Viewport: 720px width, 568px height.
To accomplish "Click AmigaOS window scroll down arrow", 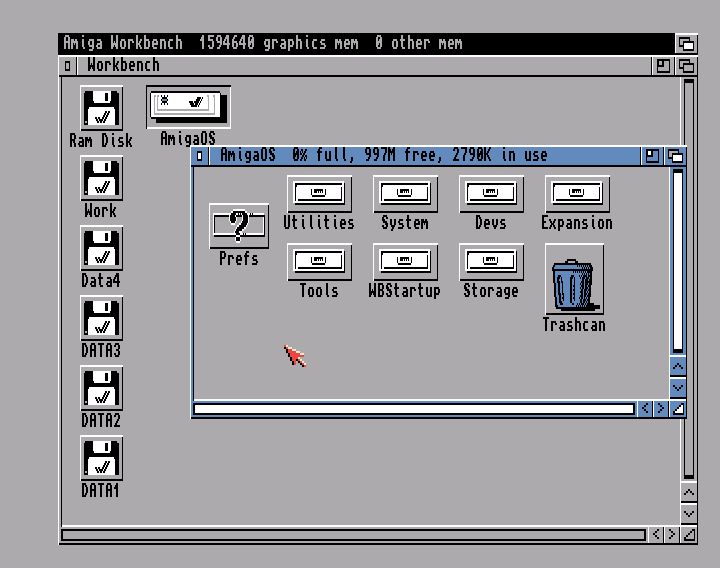I will point(678,387).
